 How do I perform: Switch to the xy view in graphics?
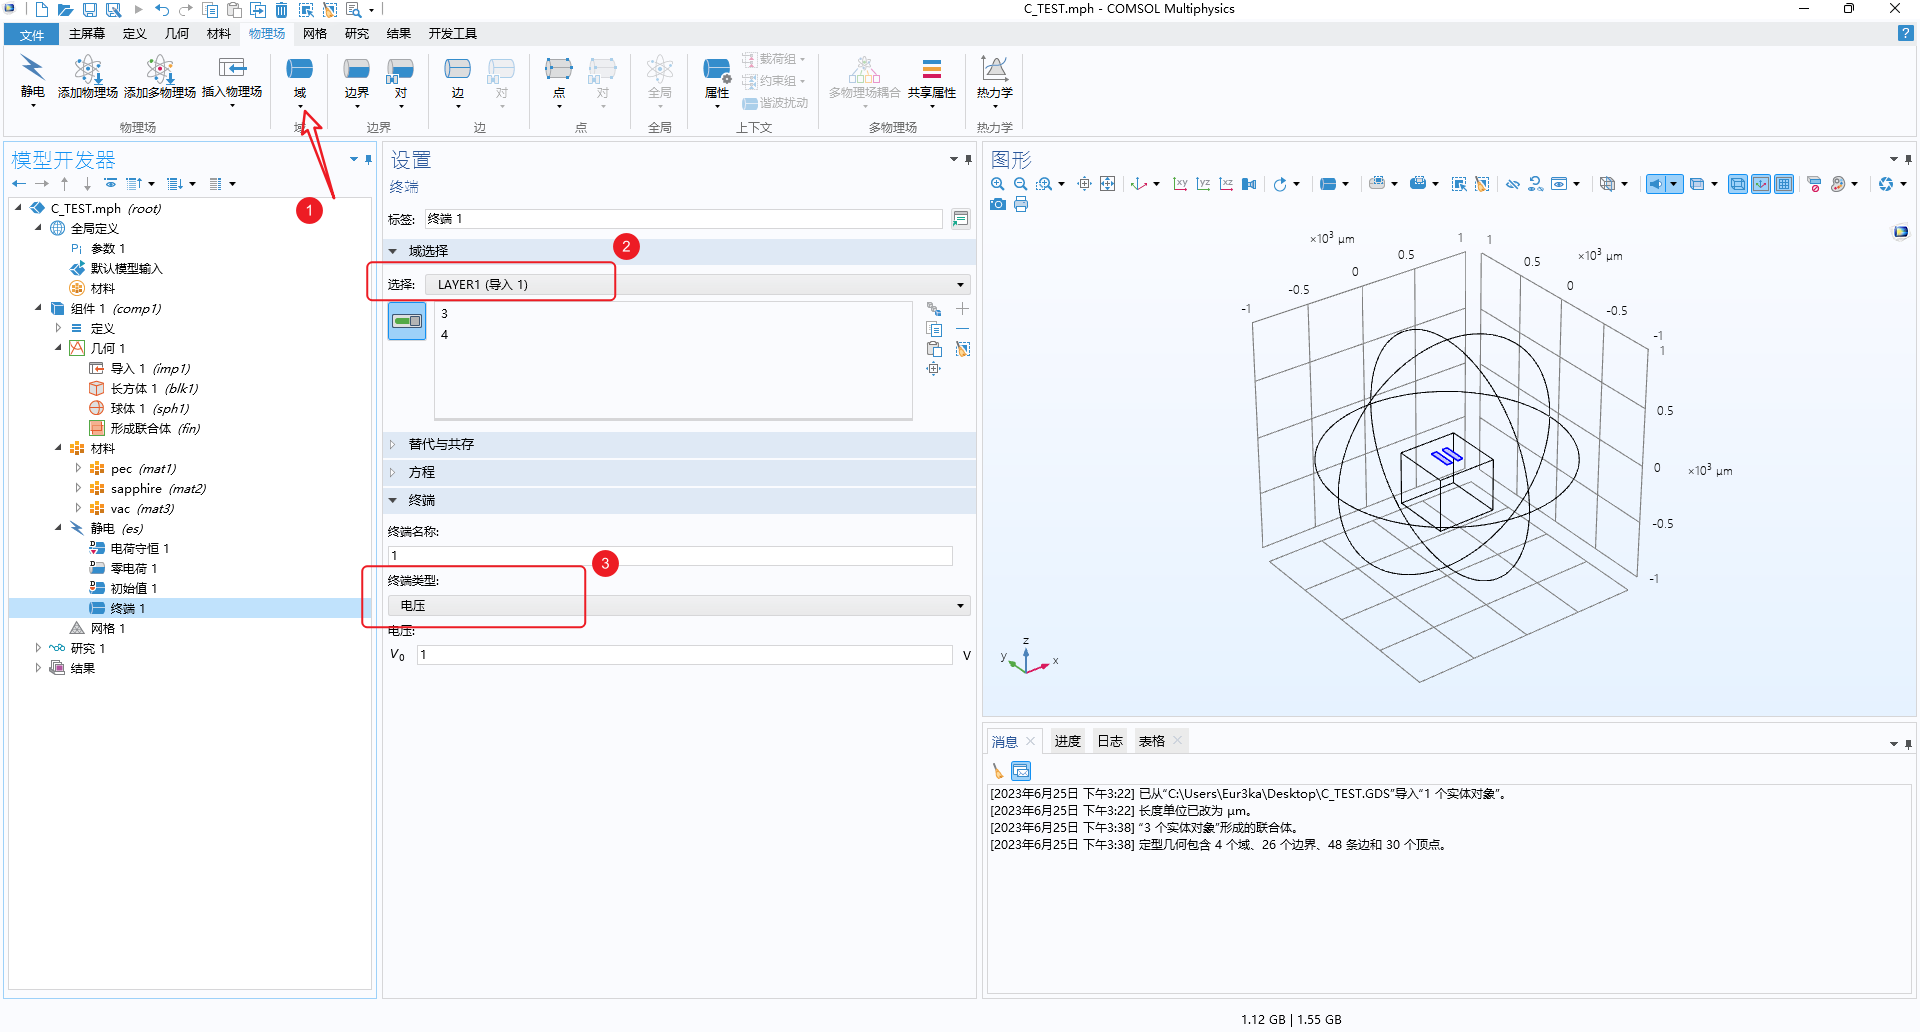pyautogui.click(x=1180, y=184)
